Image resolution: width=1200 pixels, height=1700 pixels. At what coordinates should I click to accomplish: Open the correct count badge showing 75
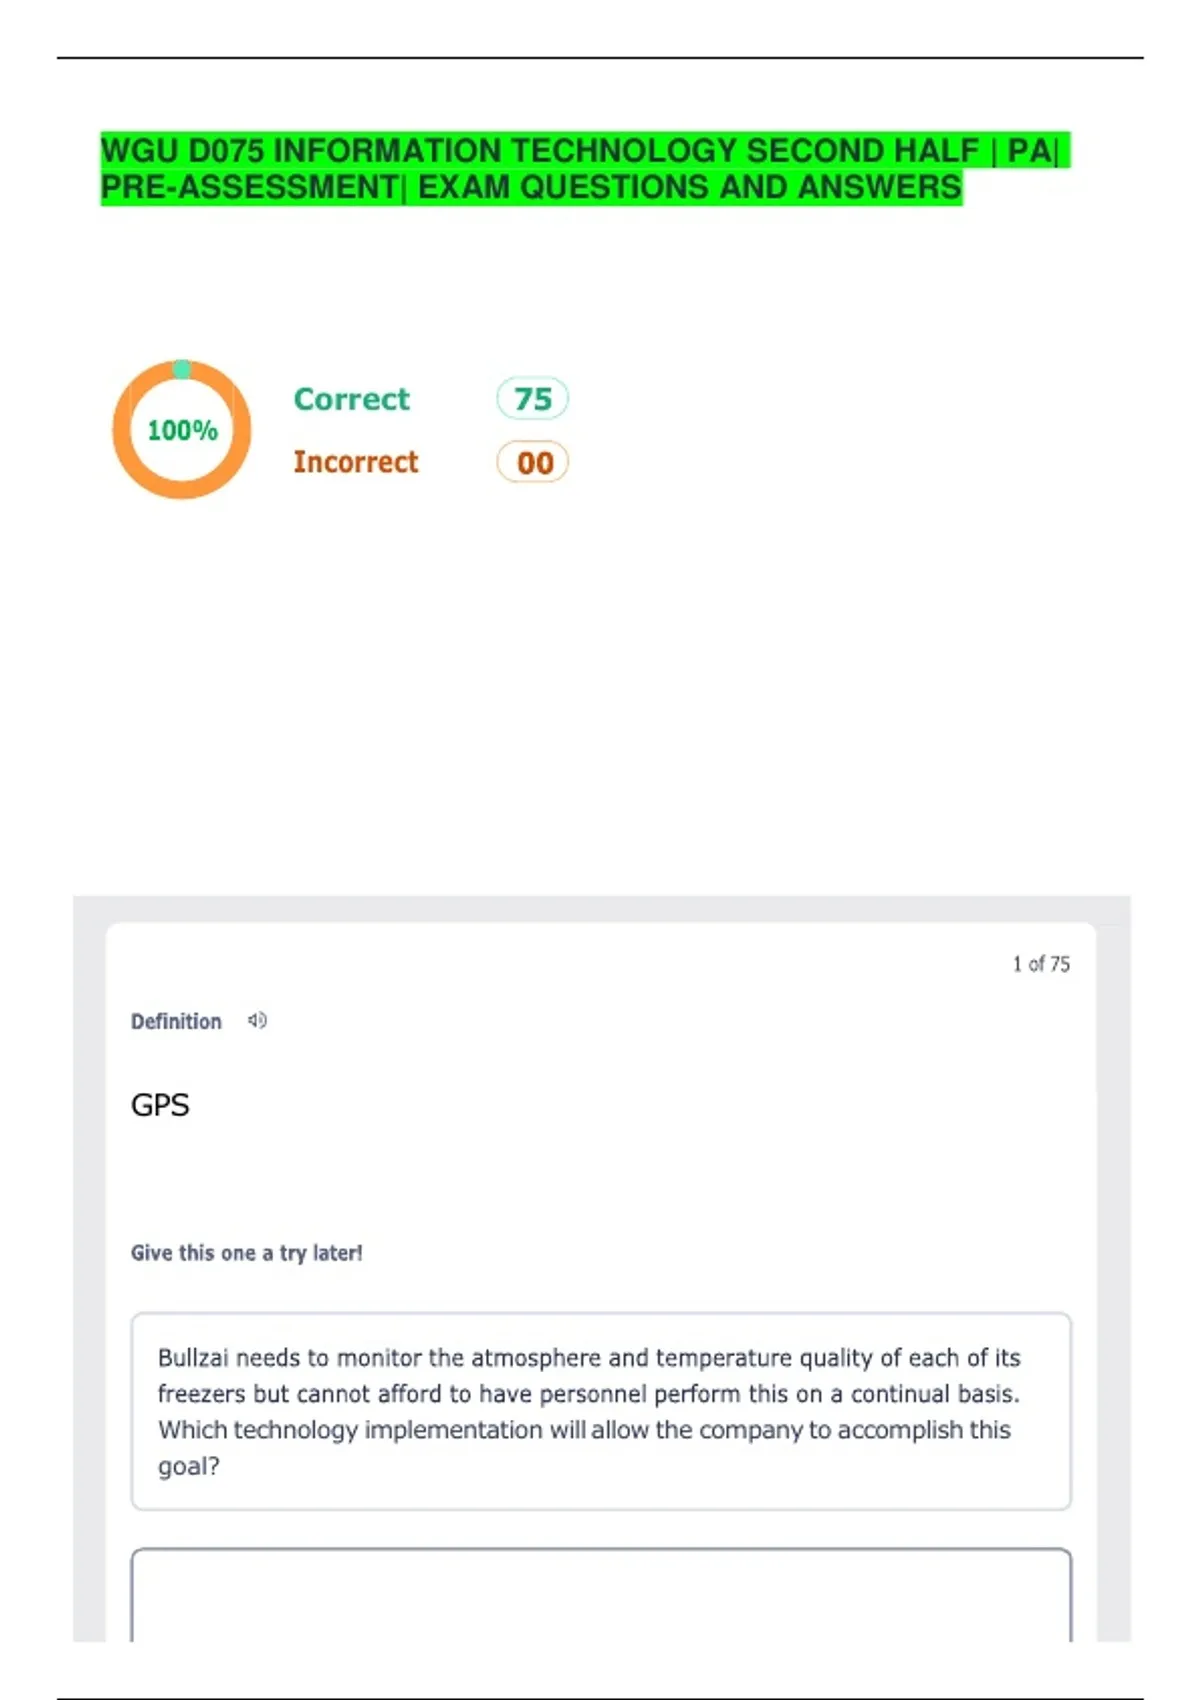point(532,399)
